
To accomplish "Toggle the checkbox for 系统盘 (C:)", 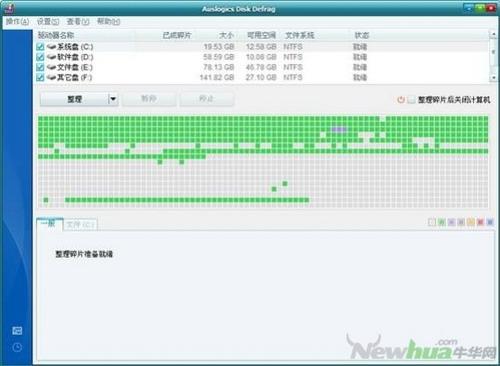I will [40, 47].
